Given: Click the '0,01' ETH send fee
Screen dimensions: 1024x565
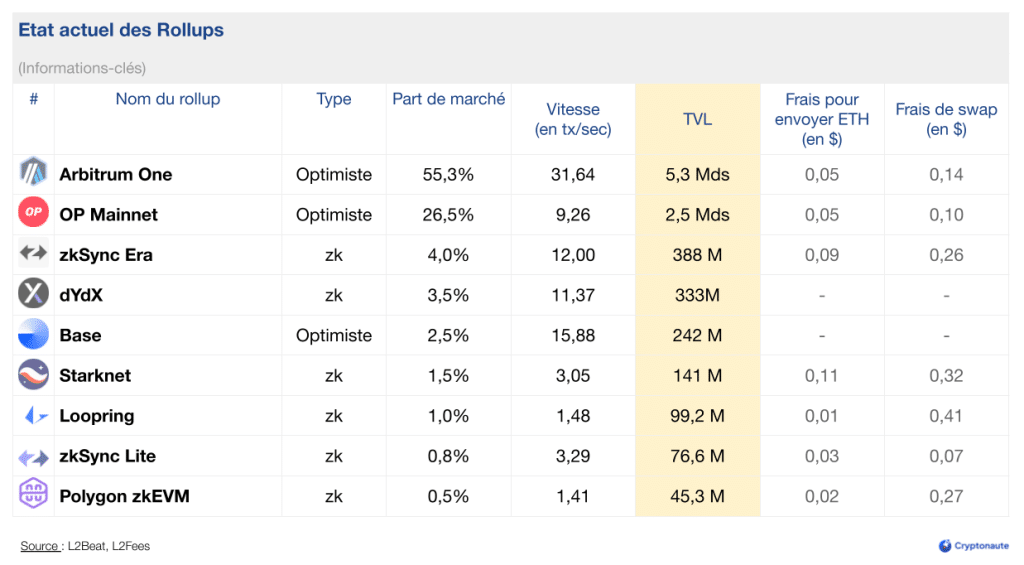Looking at the screenshot, I should tap(822, 416).
